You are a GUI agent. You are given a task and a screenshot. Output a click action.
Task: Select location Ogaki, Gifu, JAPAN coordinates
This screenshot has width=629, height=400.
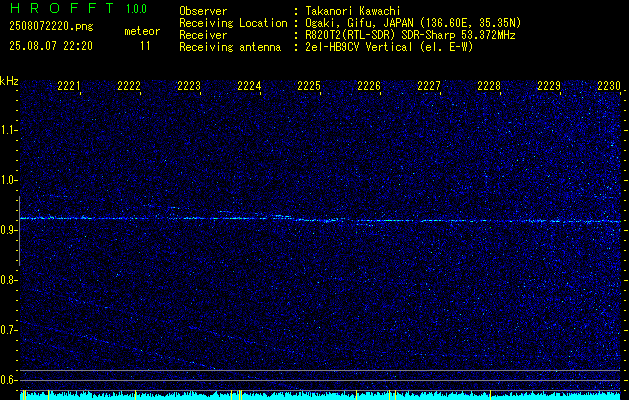pos(413,23)
